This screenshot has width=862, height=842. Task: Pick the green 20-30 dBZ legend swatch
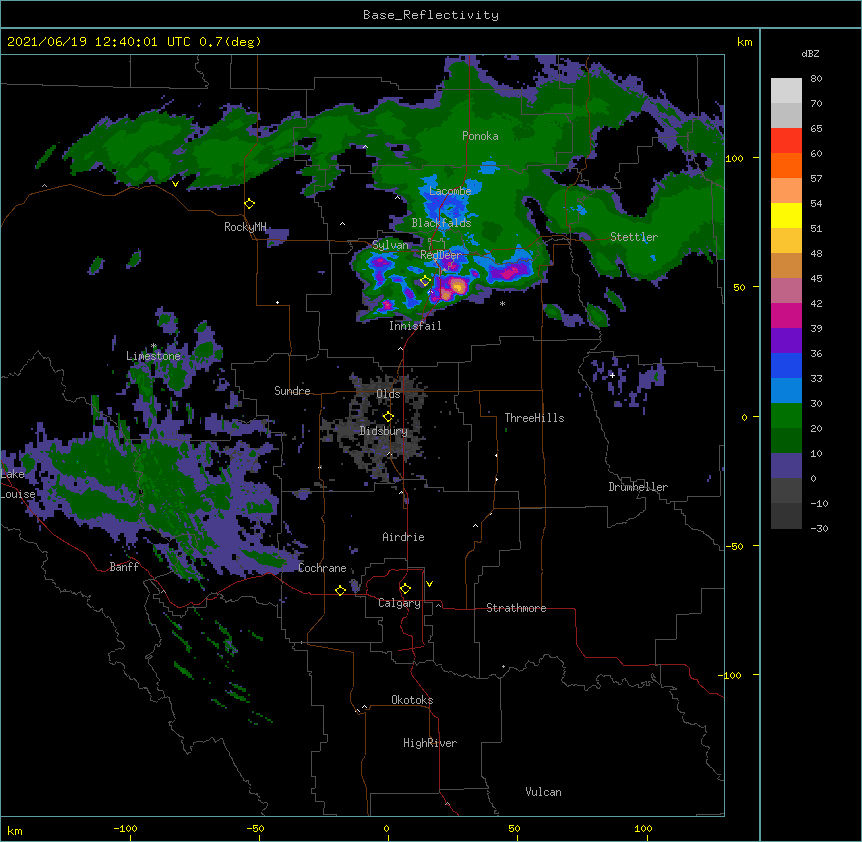point(786,416)
